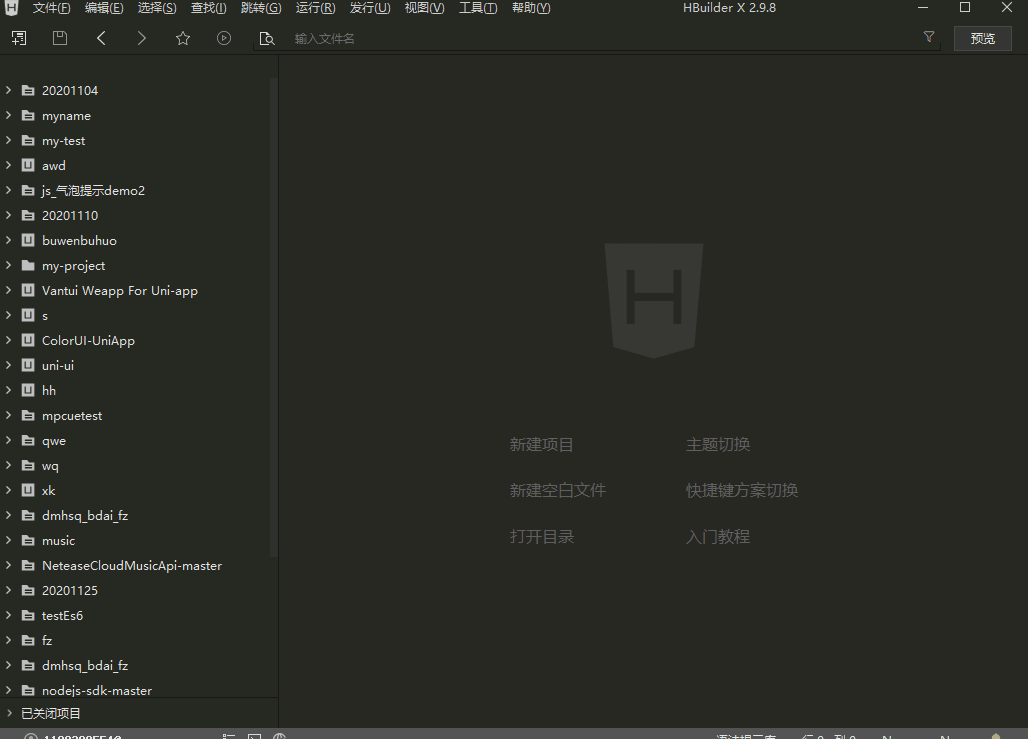Click the icon of Vantui Weapp For Uni-app
The height and width of the screenshot is (739, 1028).
pos(28,290)
